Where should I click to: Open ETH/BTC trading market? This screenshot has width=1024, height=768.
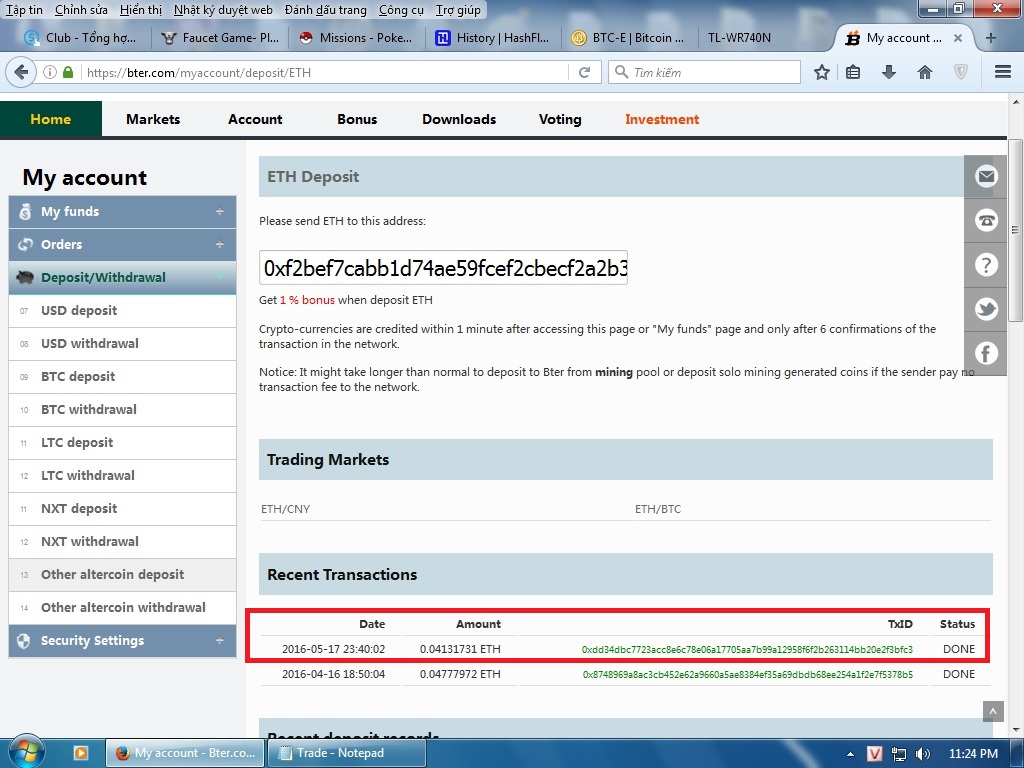click(x=658, y=509)
